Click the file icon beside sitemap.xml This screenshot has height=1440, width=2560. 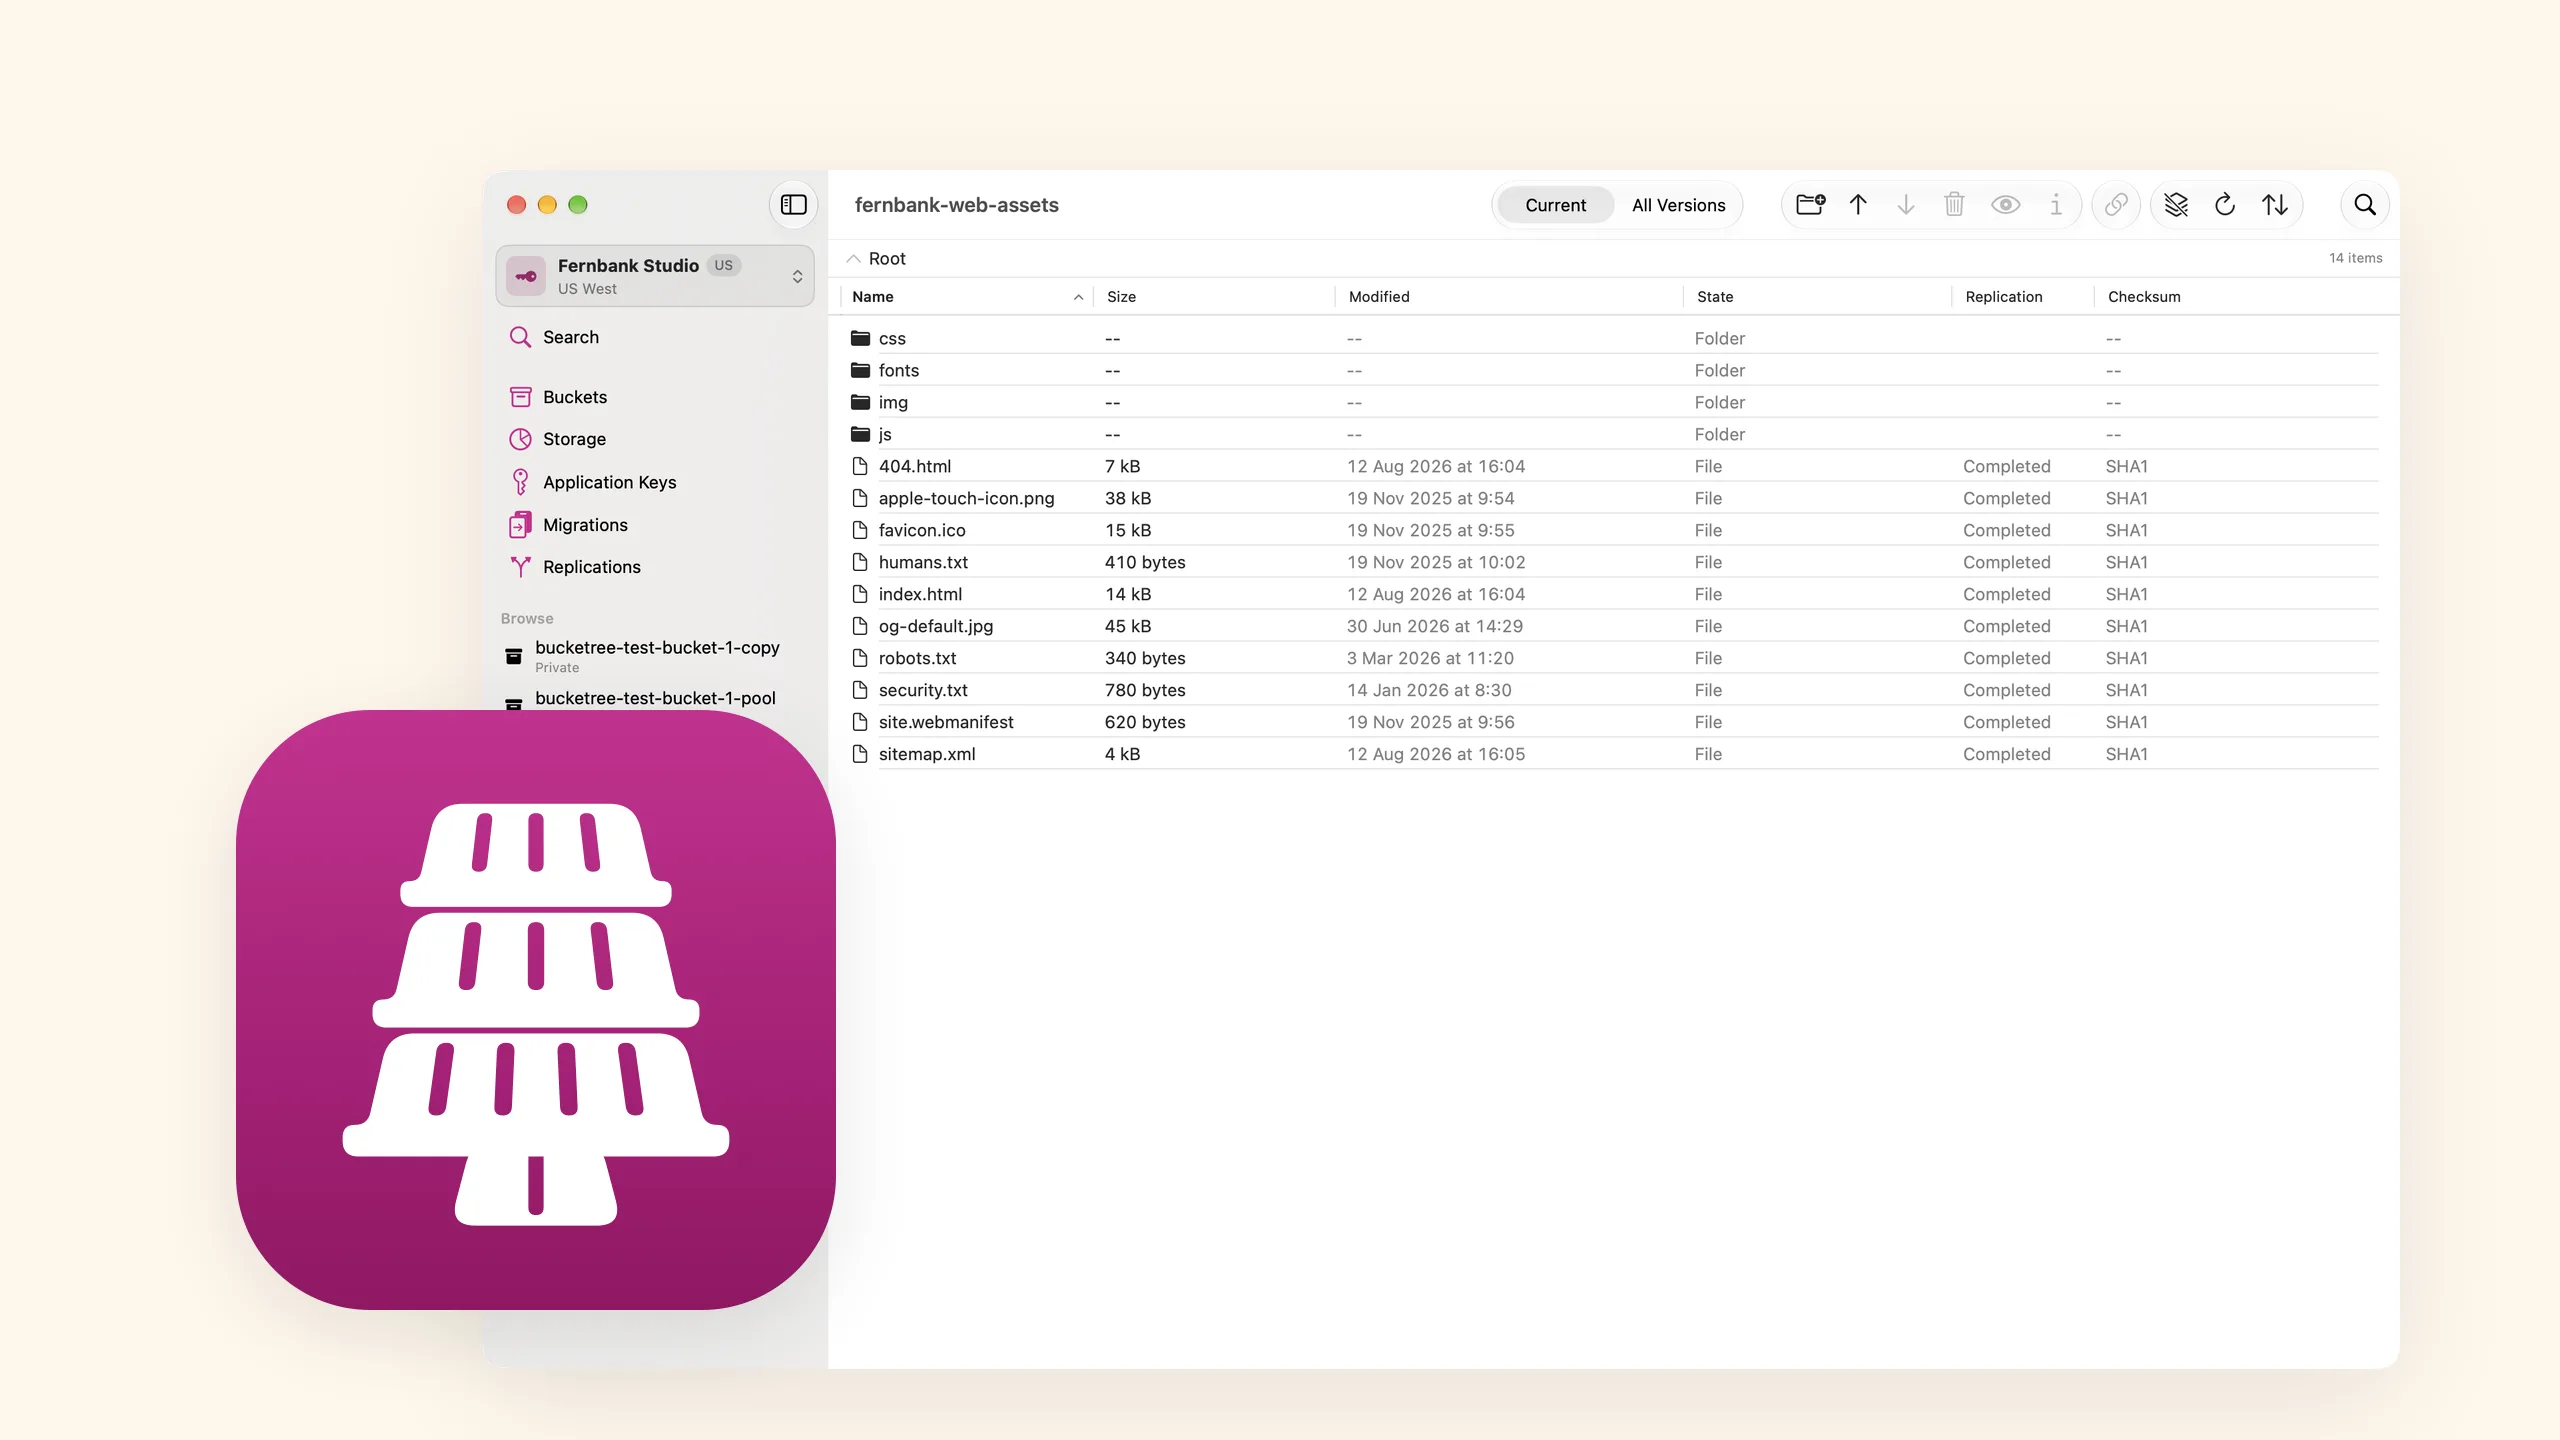(860, 754)
